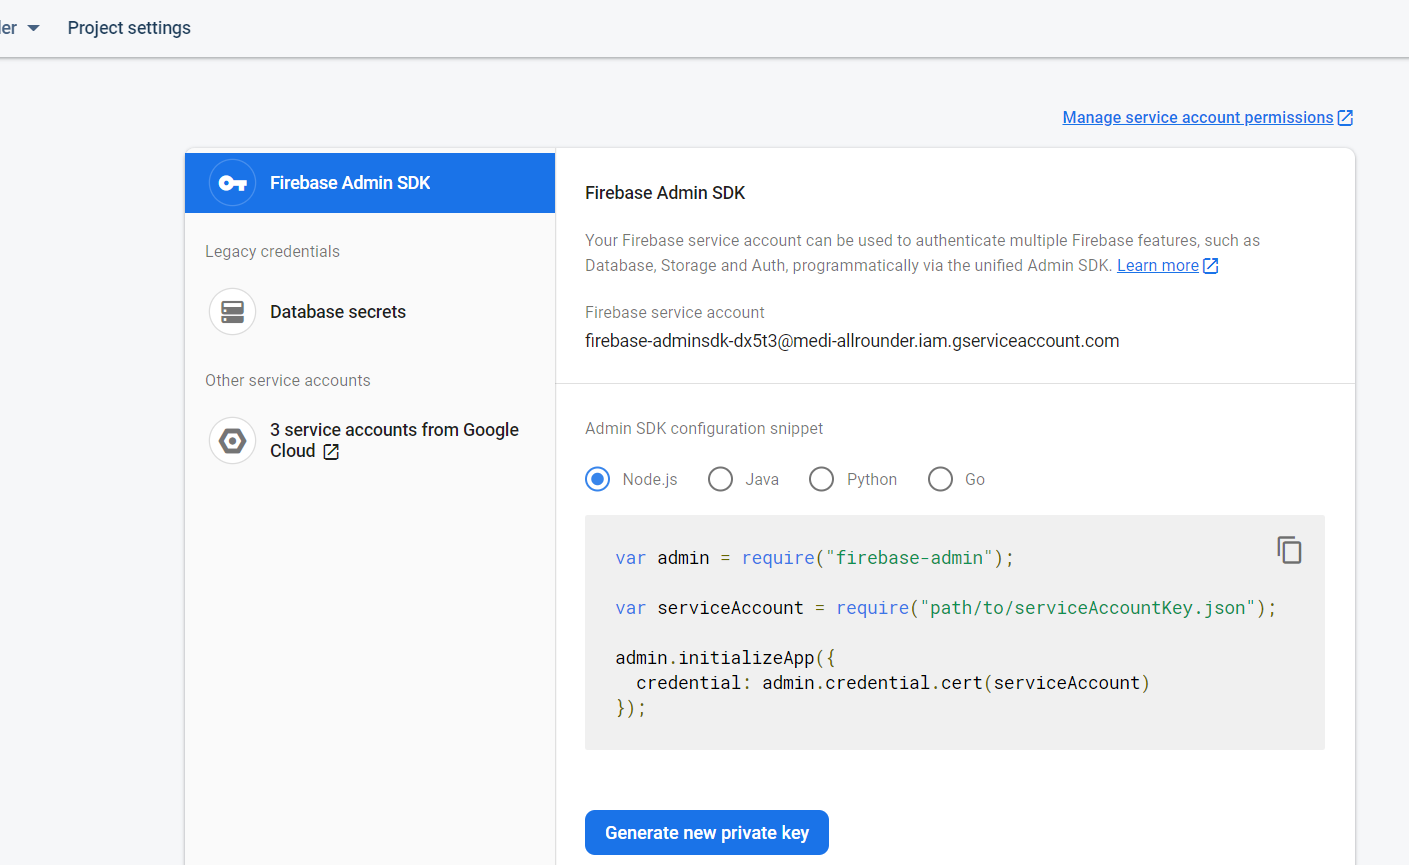This screenshot has height=865, width=1409.
Task: Select the Node.js radio button
Action: point(598,480)
